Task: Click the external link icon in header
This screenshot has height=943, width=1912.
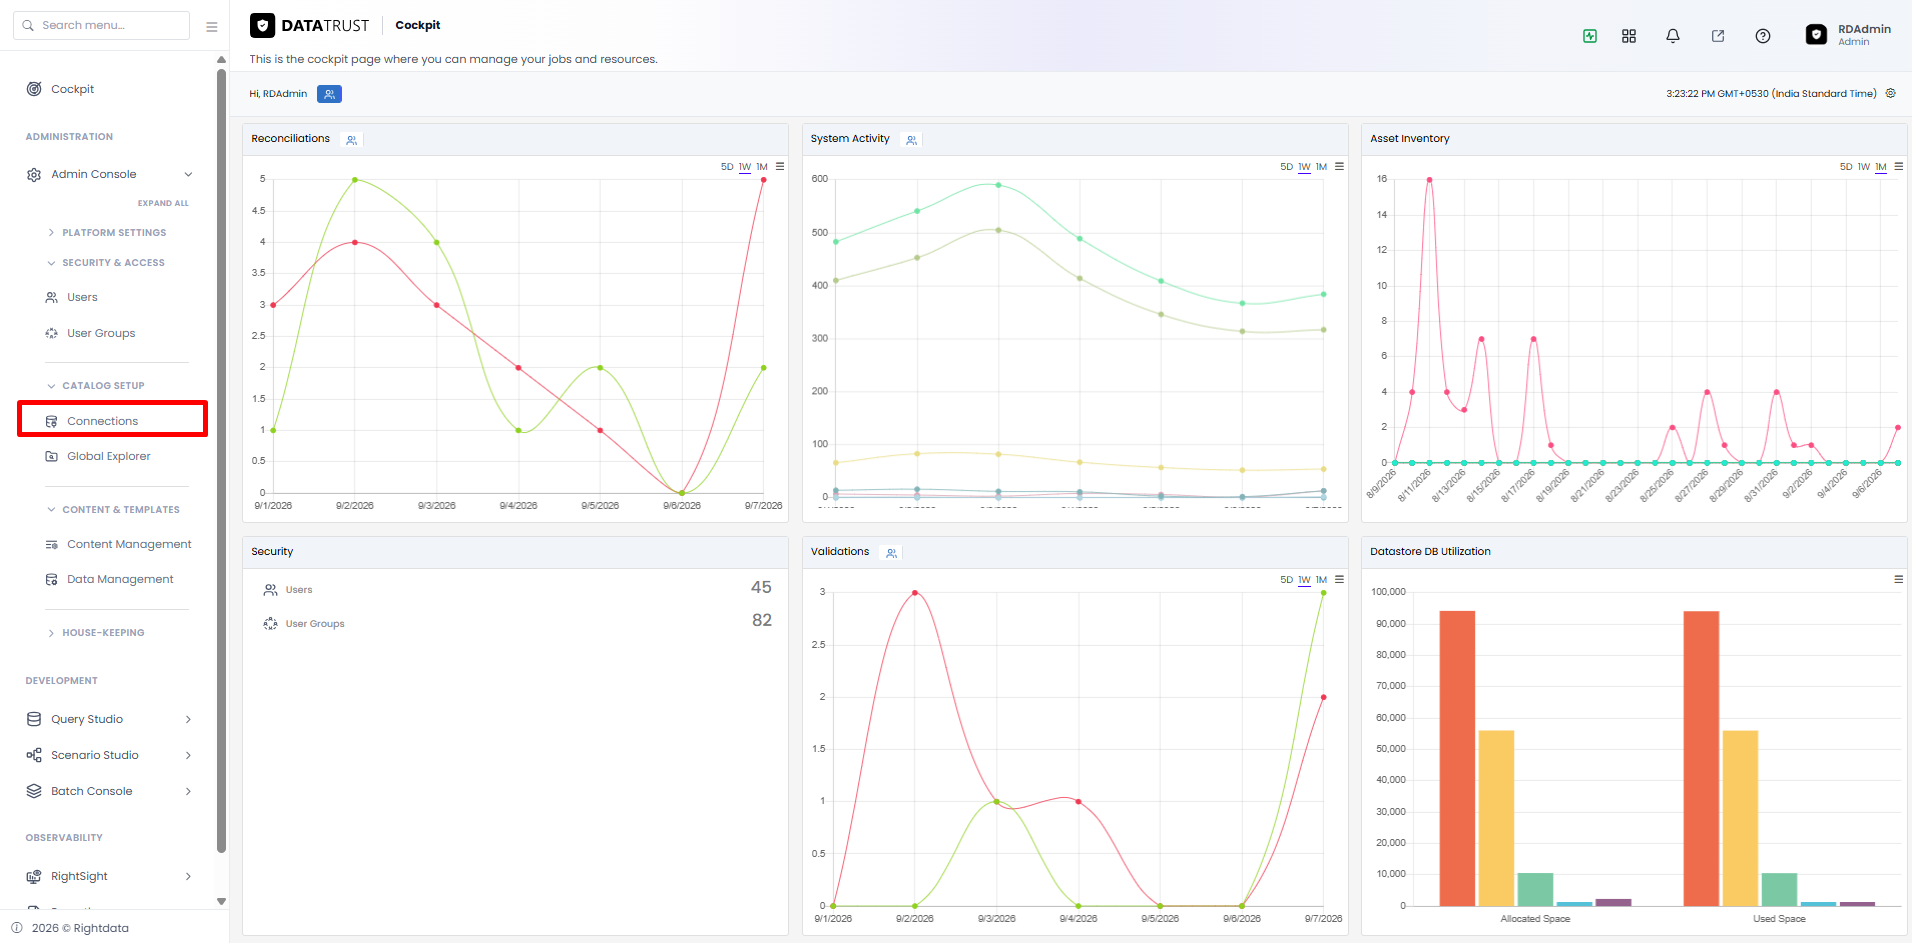Action: (1718, 36)
